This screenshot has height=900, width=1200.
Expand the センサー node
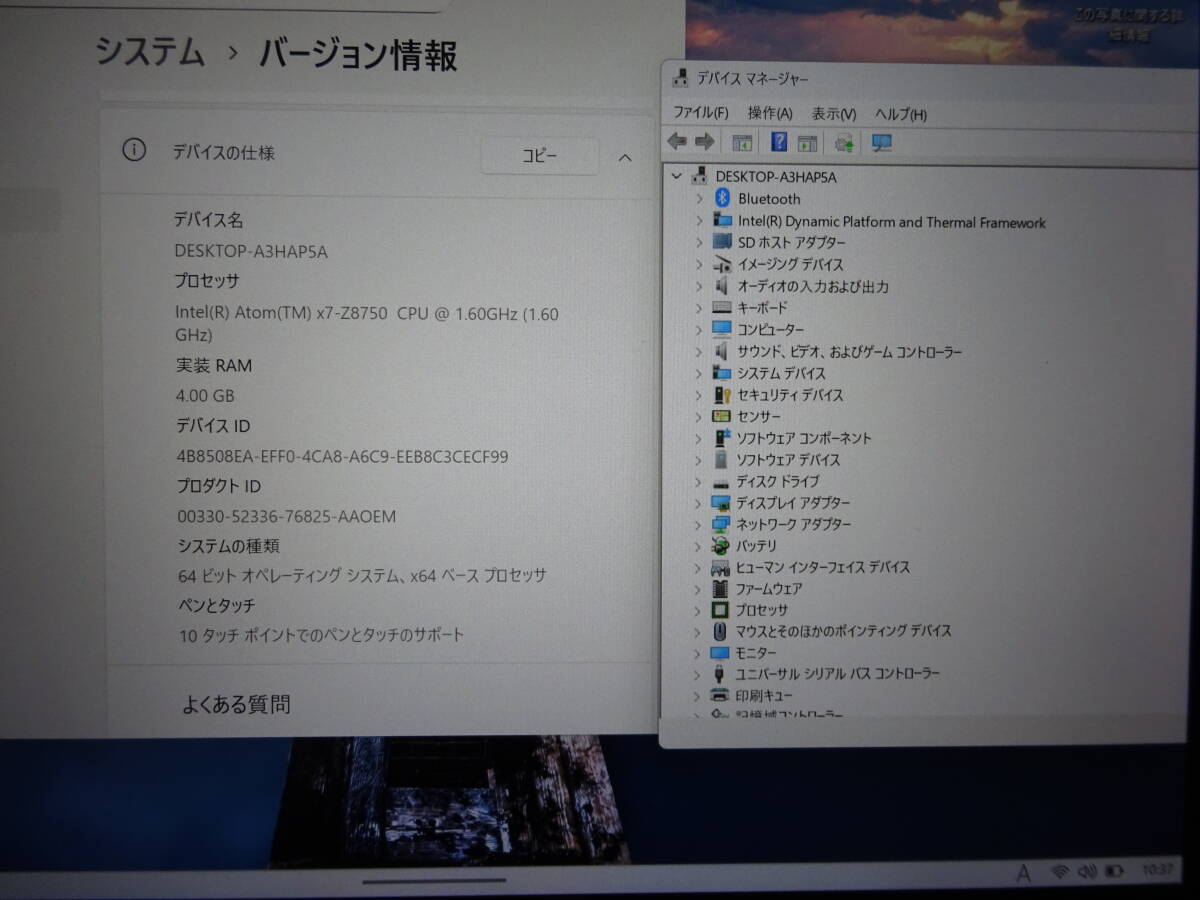[699, 416]
